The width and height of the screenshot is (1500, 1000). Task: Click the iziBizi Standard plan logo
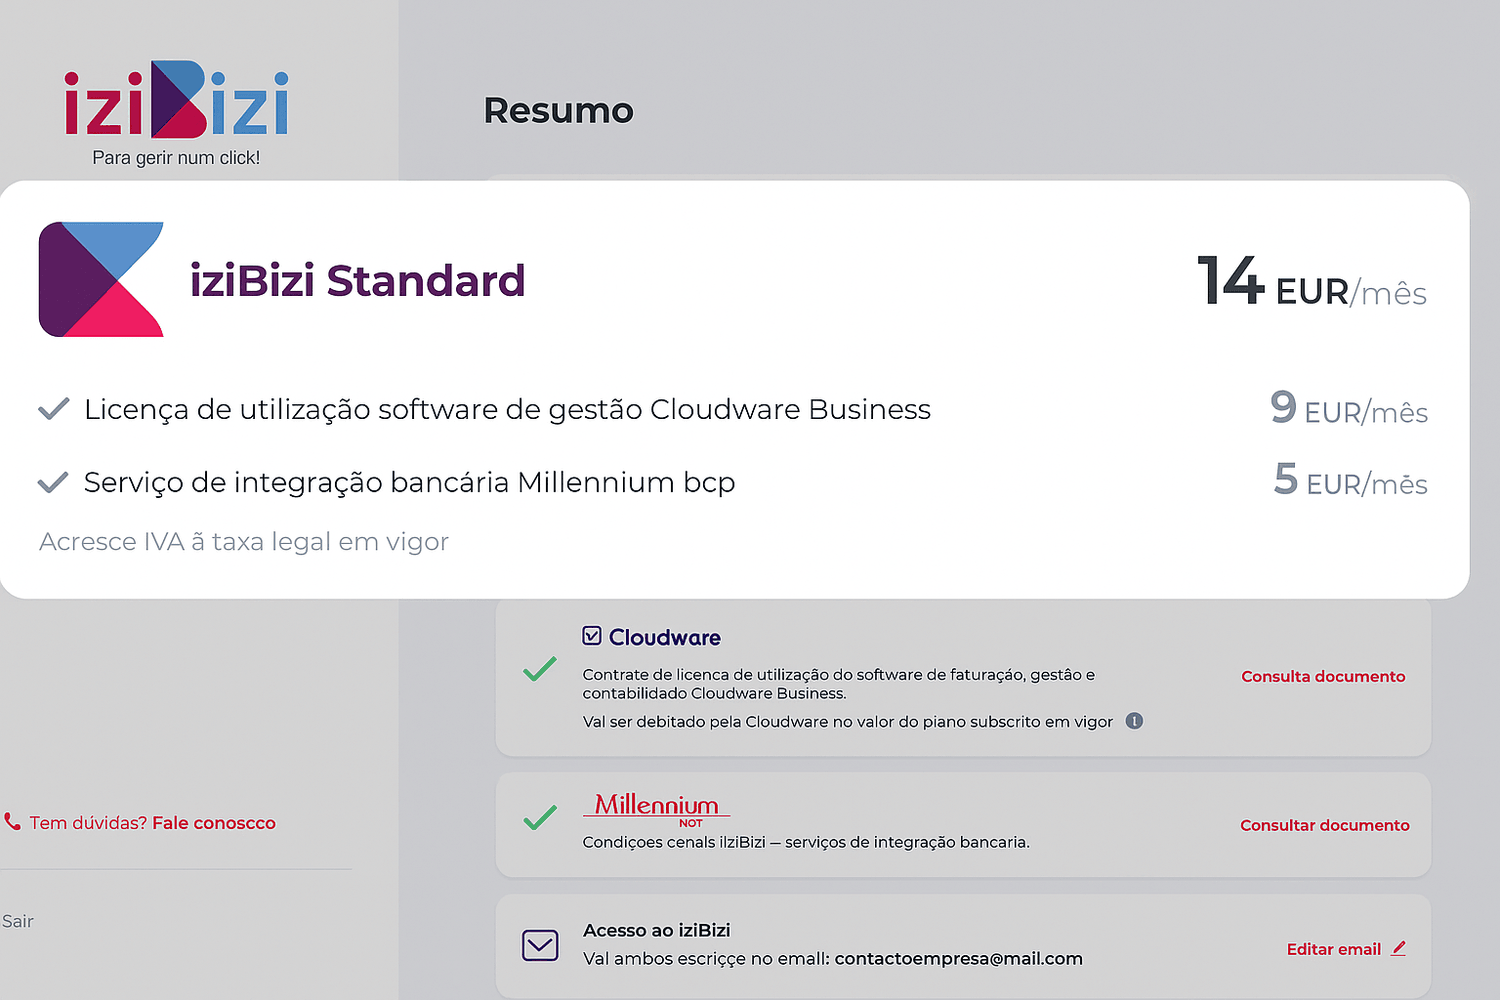pyautogui.click(x=101, y=279)
